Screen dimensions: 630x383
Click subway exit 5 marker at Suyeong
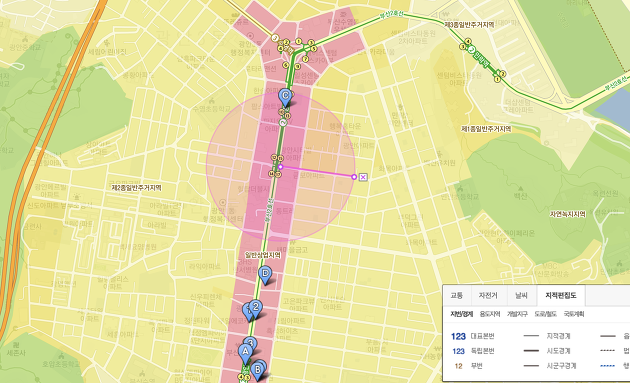pyautogui.click(x=314, y=49)
